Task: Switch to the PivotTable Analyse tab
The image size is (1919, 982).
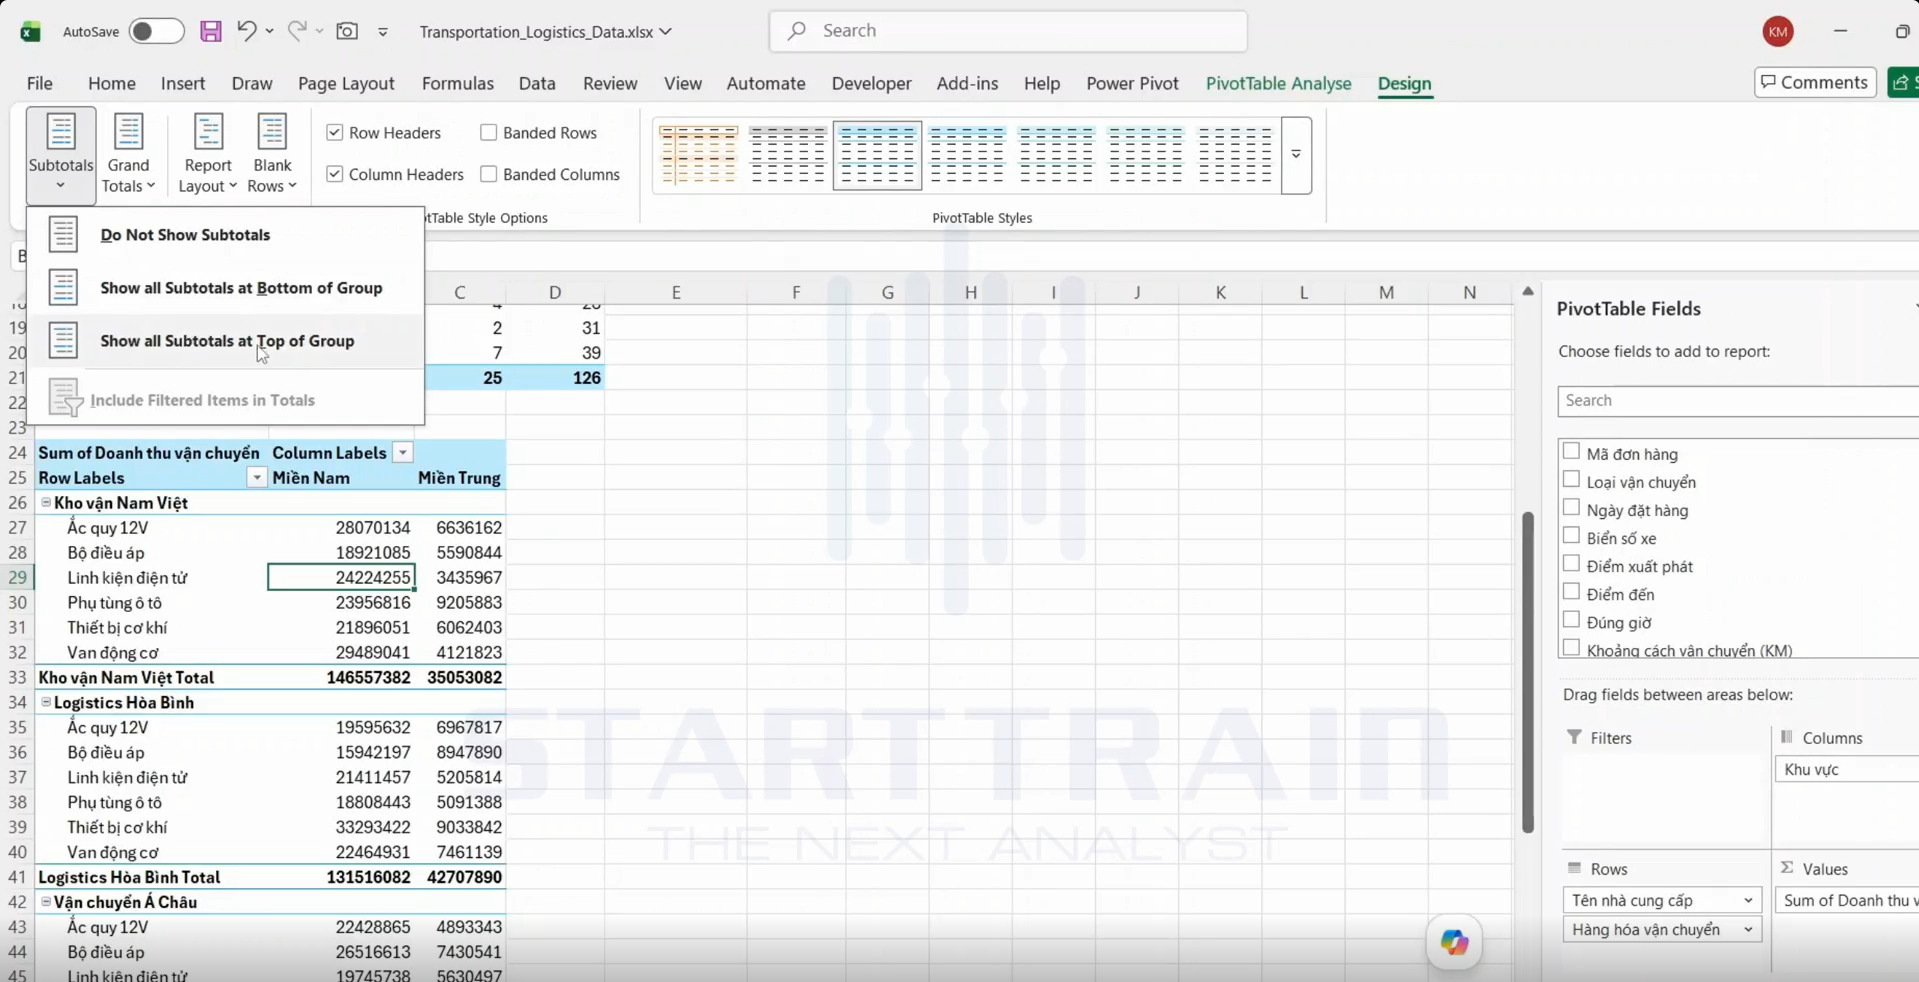Action: [x=1278, y=84]
